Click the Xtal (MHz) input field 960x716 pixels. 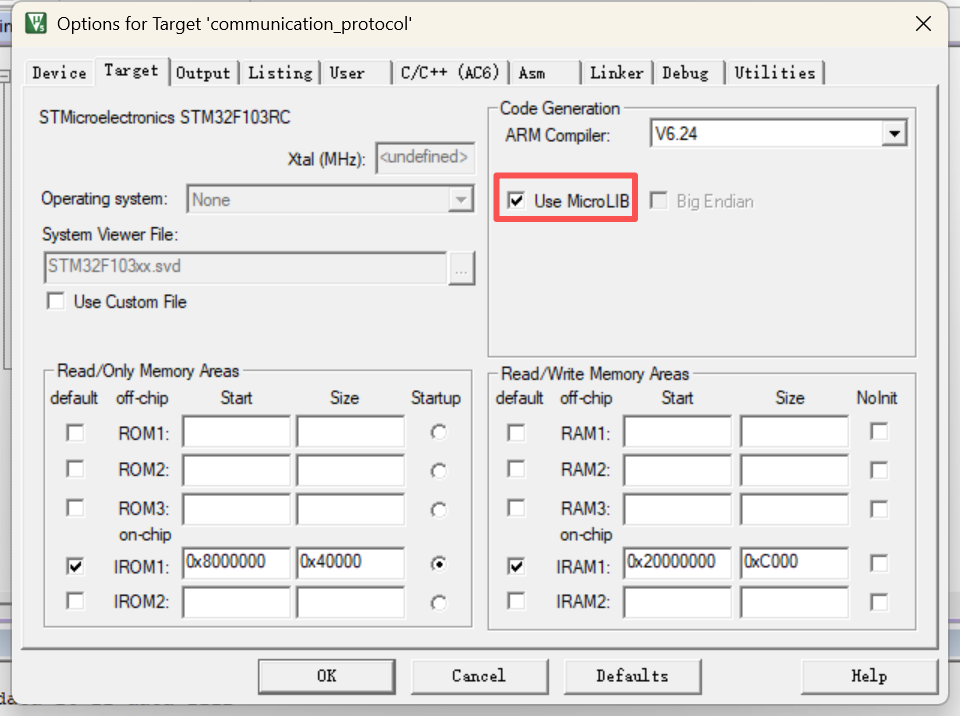(x=426, y=157)
